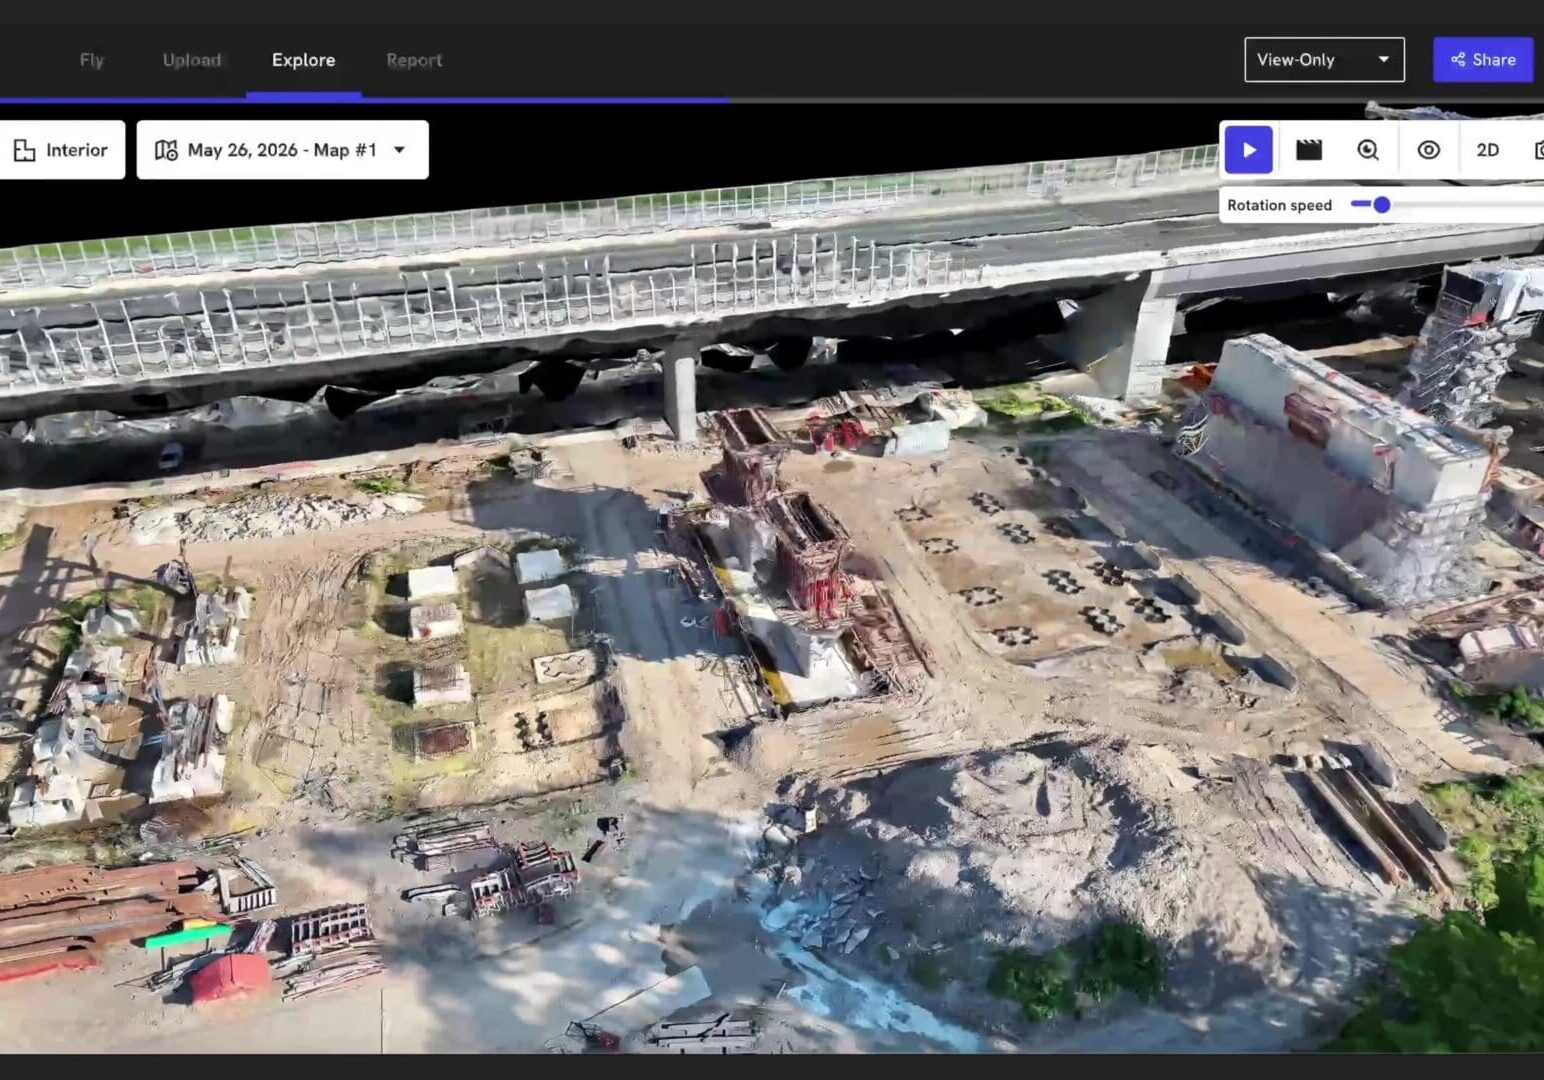Click the camera icon after 2D
1544x1080 pixels.
[x=1538, y=150]
